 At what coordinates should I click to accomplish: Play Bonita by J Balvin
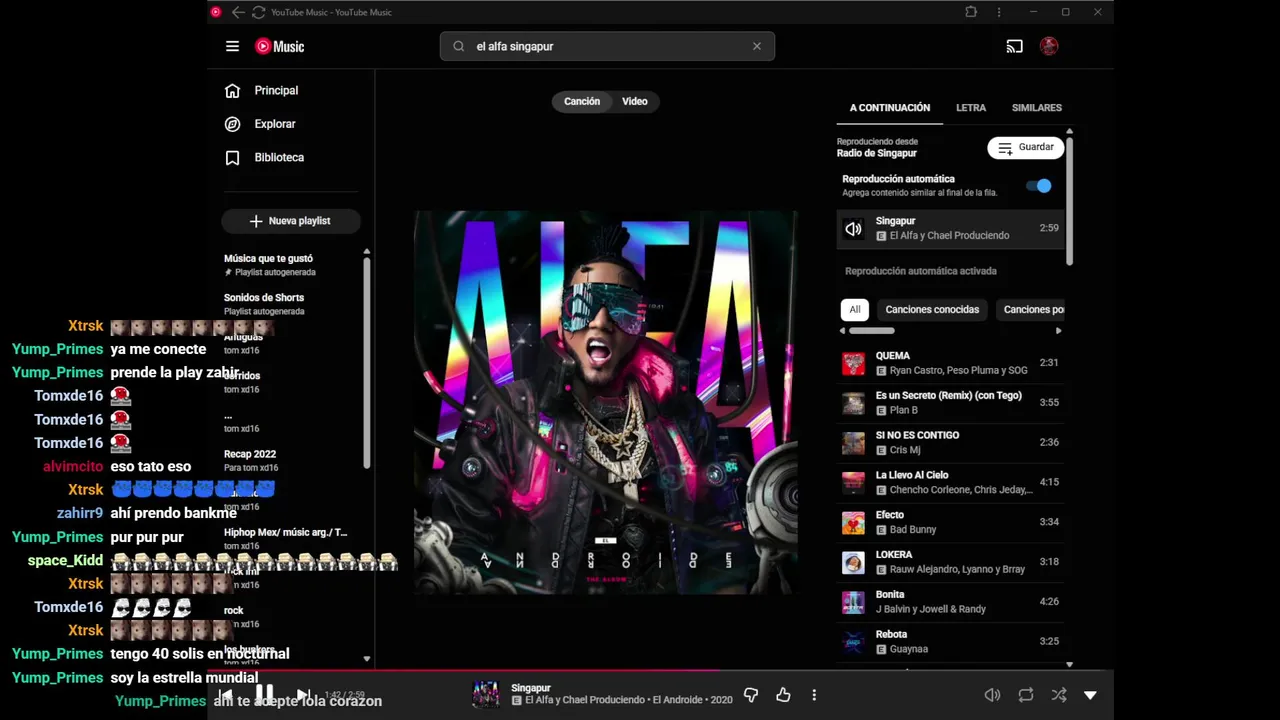click(950, 602)
